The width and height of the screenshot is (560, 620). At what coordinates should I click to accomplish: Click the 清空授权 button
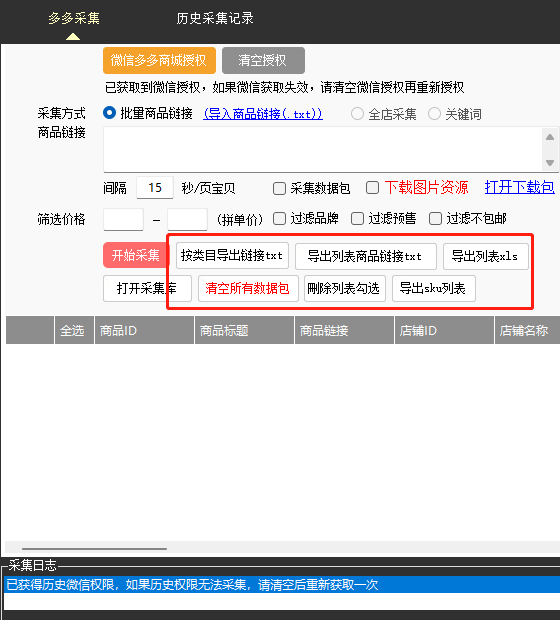(x=263, y=60)
